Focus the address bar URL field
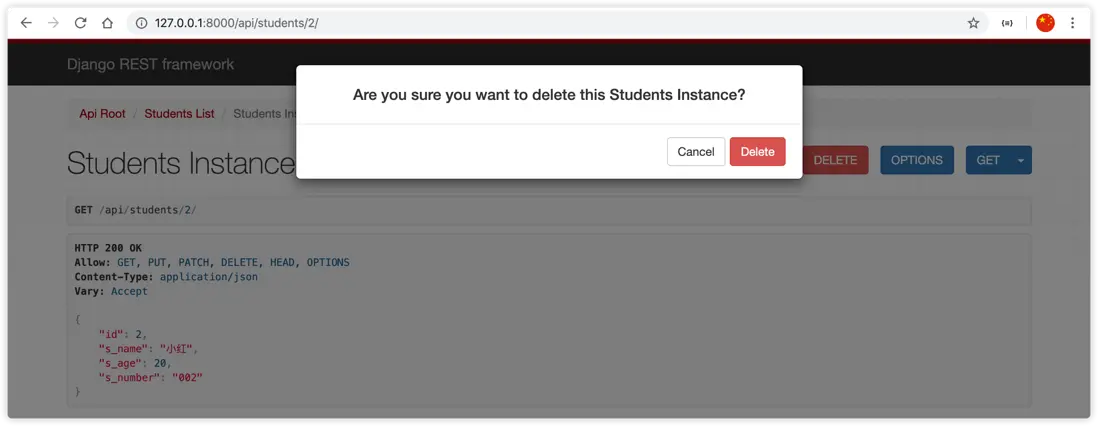The image size is (1098, 426). [500, 23]
